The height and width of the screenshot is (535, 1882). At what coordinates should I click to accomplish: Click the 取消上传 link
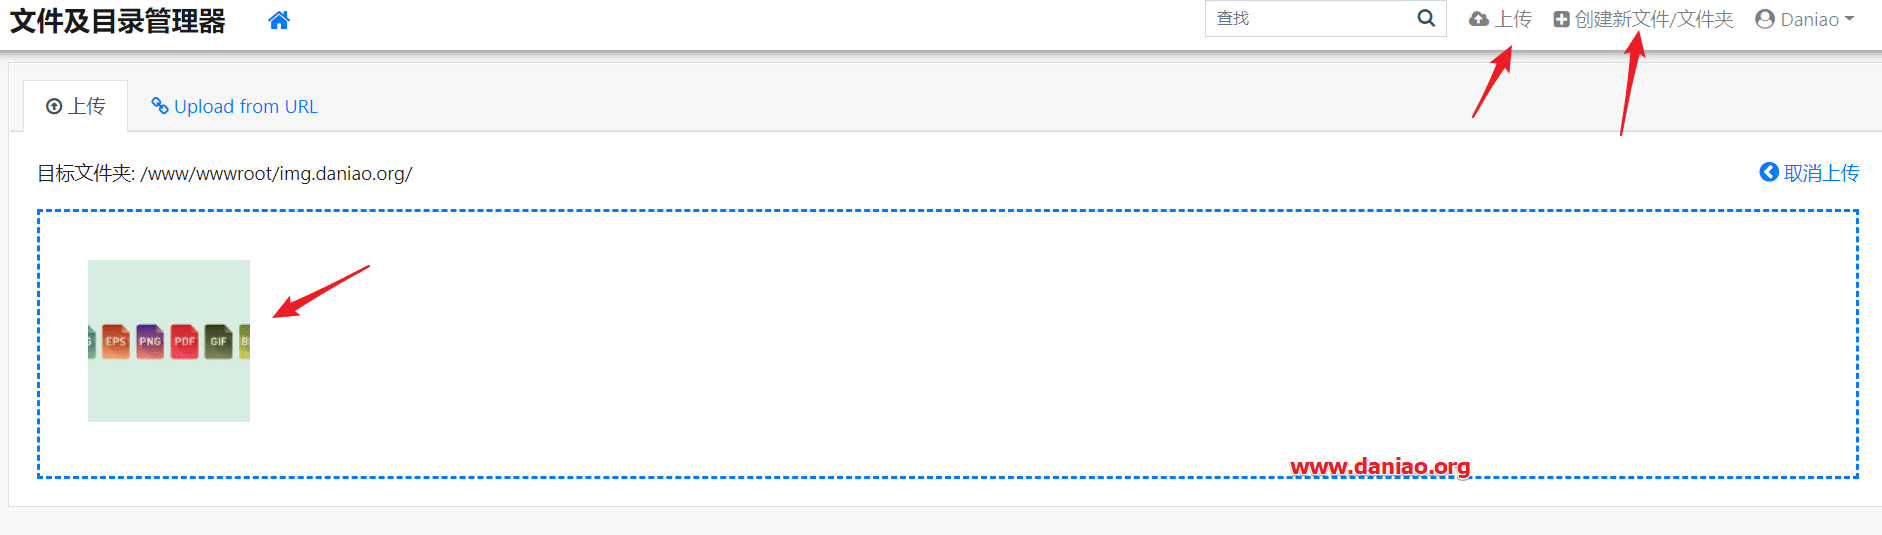pyautogui.click(x=1809, y=172)
